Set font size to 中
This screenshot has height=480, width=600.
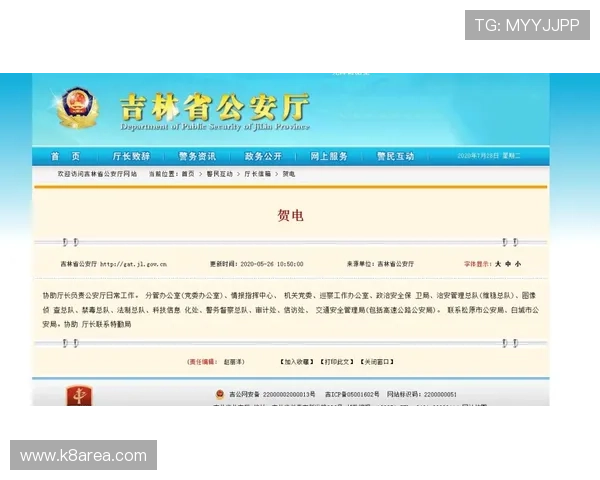pyautogui.click(x=508, y=264)
